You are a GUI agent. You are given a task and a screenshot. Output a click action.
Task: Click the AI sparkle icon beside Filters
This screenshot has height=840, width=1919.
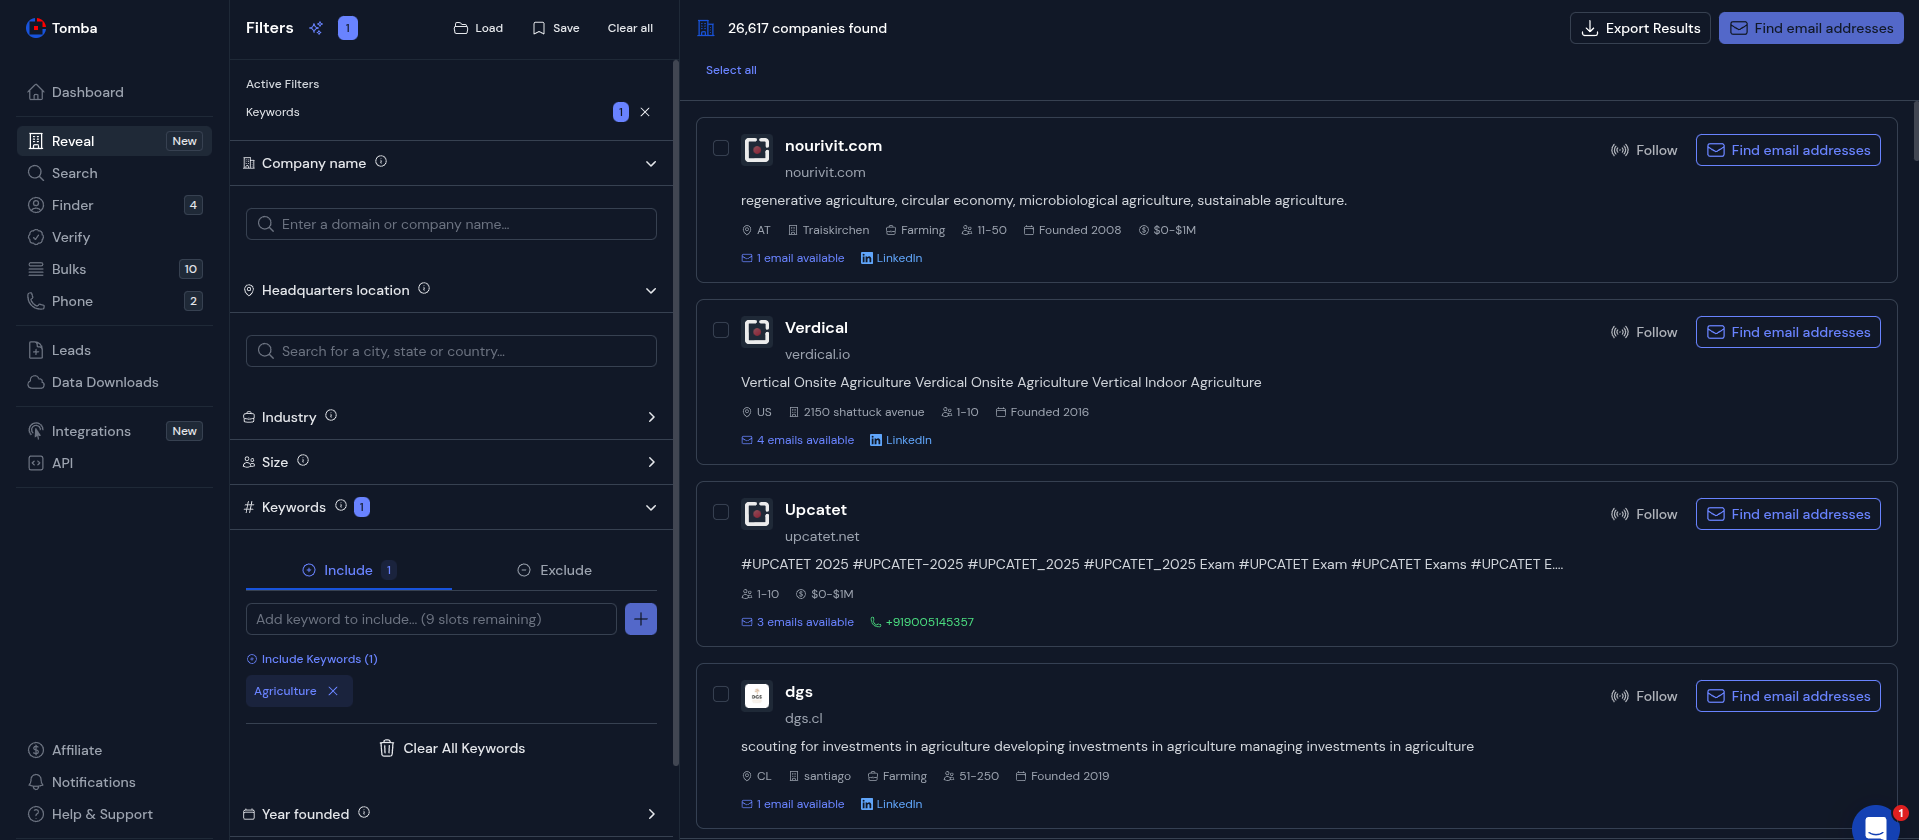coord(316,28)
